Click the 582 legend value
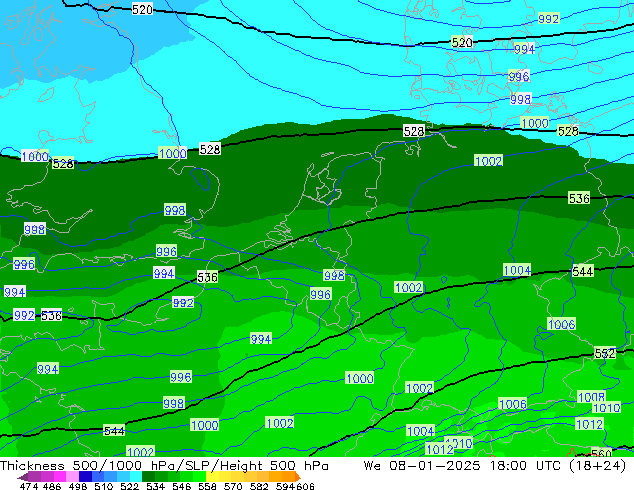Image resolution: width=634 pixels, height=490 pixels. point(259,486)
